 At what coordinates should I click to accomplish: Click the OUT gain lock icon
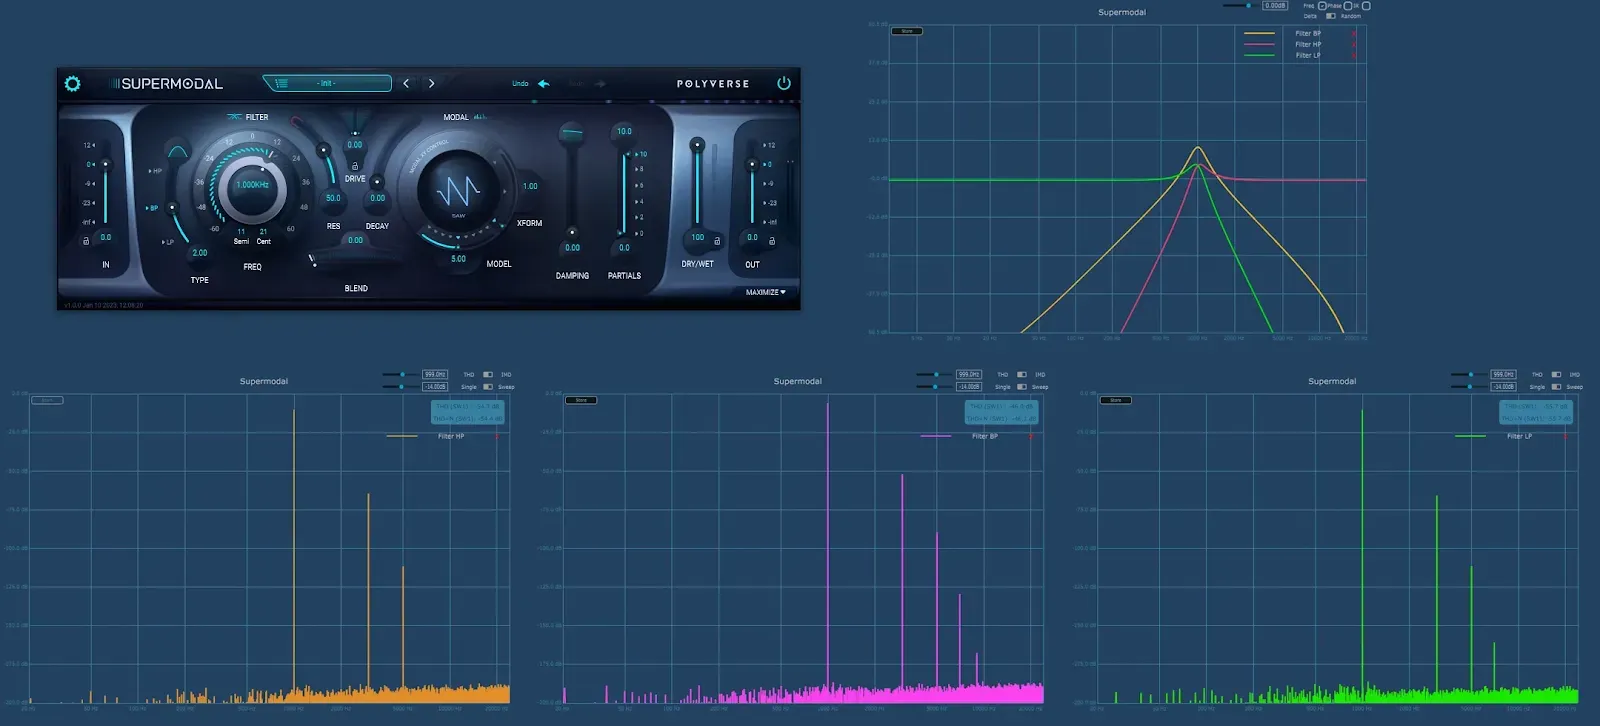coord(772,241)
